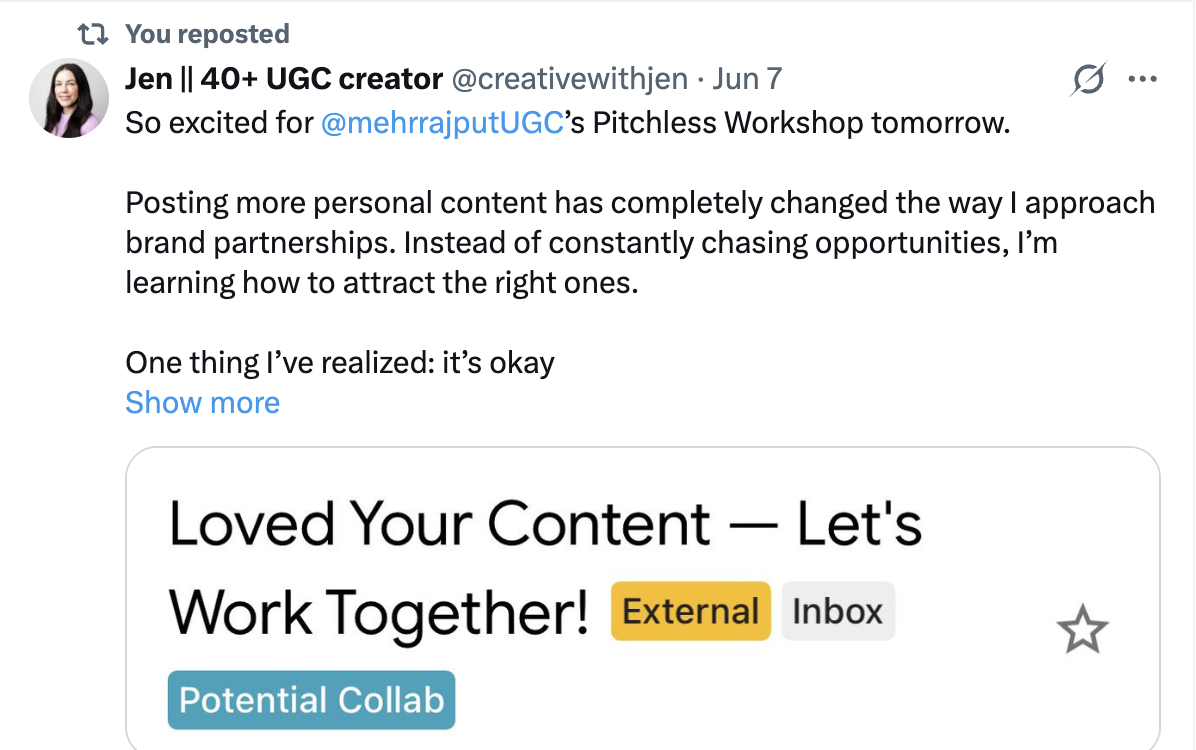Click the One thing I've realized line
This screenshot has height=750, width=1196.
(x=339, y=363)
